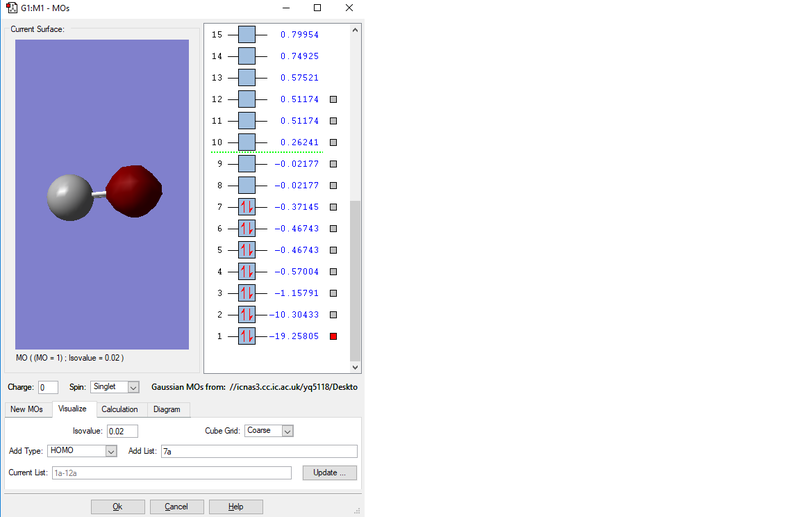This screenshot has height=517, width=800.
Task: Click the gray carbon atom in surface view
Action: click(x=70, y=198)
